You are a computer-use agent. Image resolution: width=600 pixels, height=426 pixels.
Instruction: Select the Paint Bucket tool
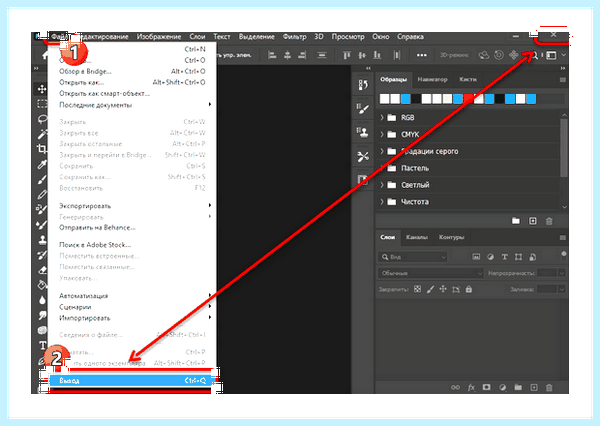[x=42, y=285]
